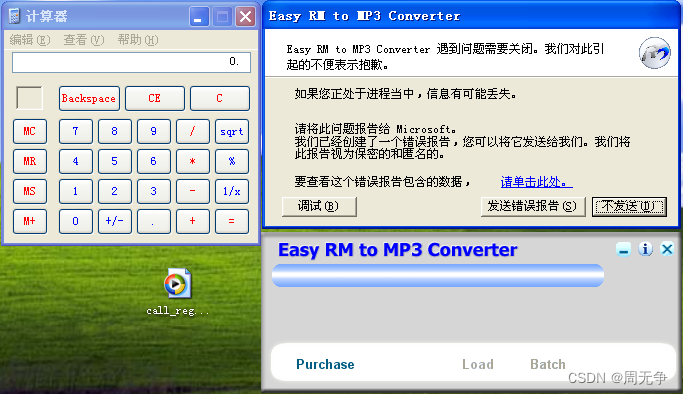Click digit 7 on the calculator

coord(76,131)
